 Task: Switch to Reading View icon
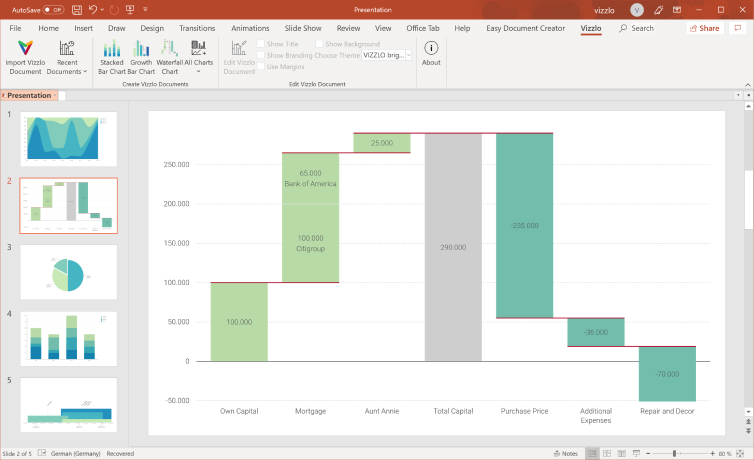tap(622, 453)
